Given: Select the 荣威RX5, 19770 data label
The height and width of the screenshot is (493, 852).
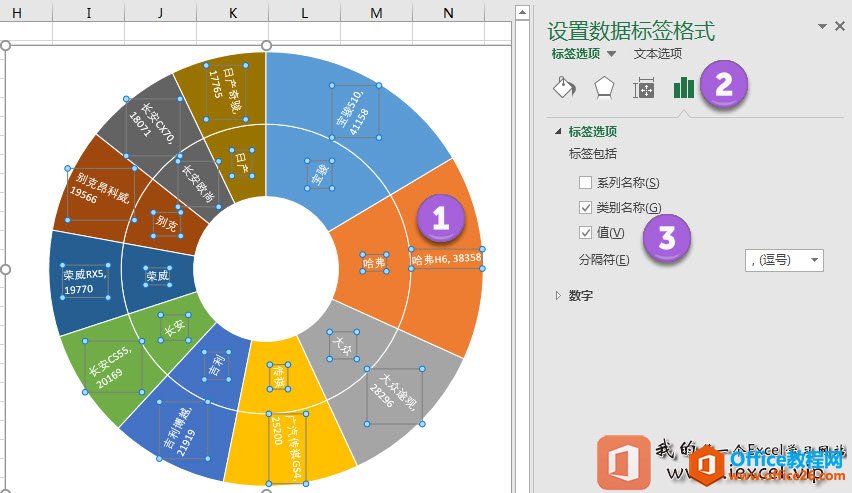Looking at the screenshot, I should click(85, 282).
